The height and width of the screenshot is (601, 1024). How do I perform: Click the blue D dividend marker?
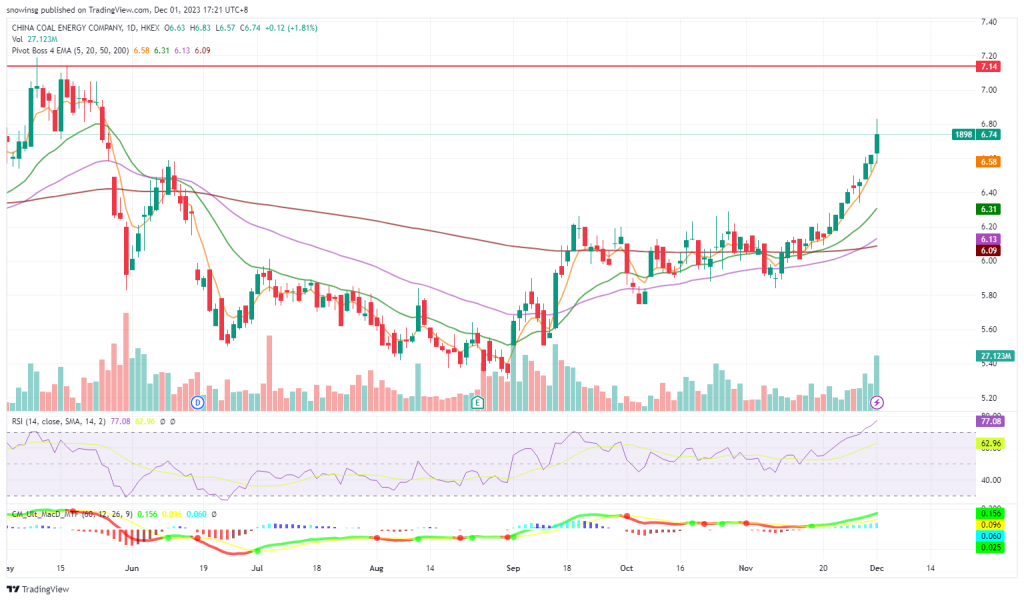point(197,402)
